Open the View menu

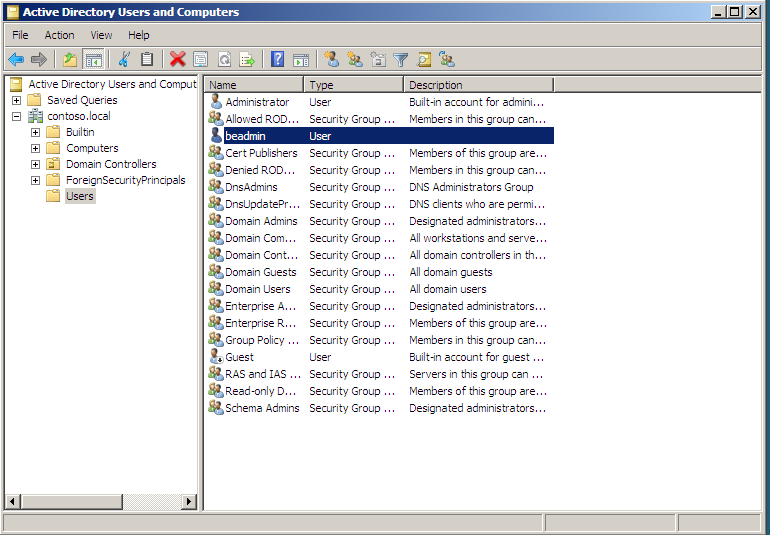pos(101,35)
